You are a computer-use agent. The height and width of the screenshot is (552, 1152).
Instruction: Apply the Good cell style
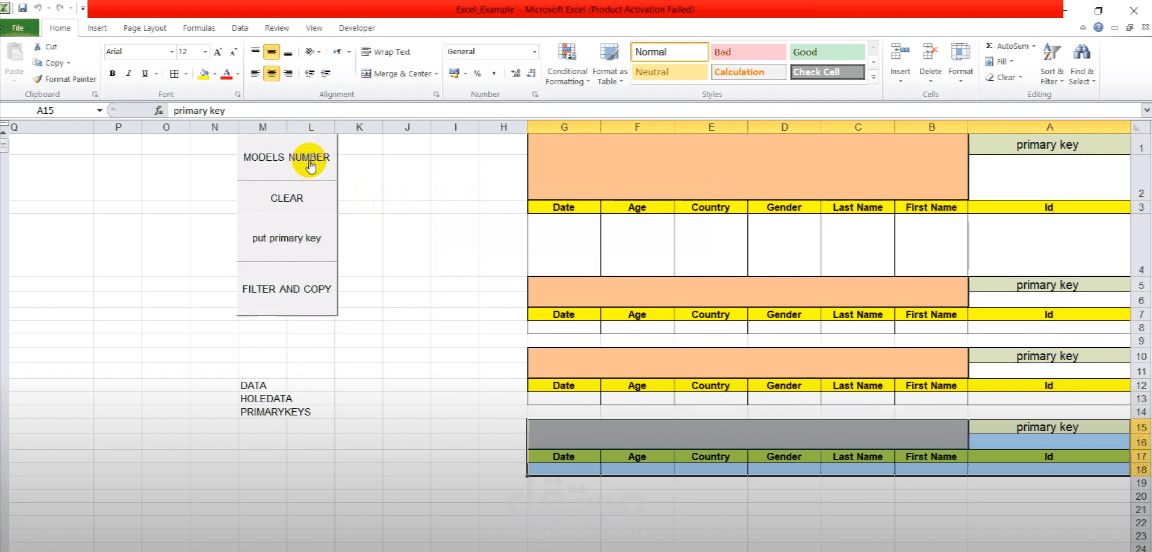click(x=827, y=52)
